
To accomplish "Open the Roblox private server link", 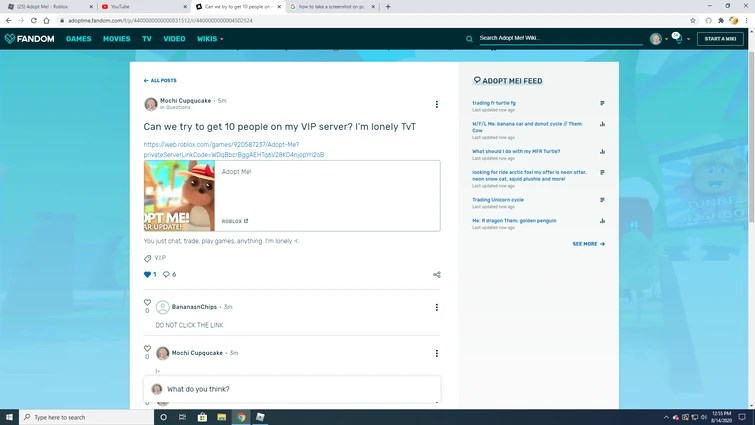I will (x=234, y=149).
